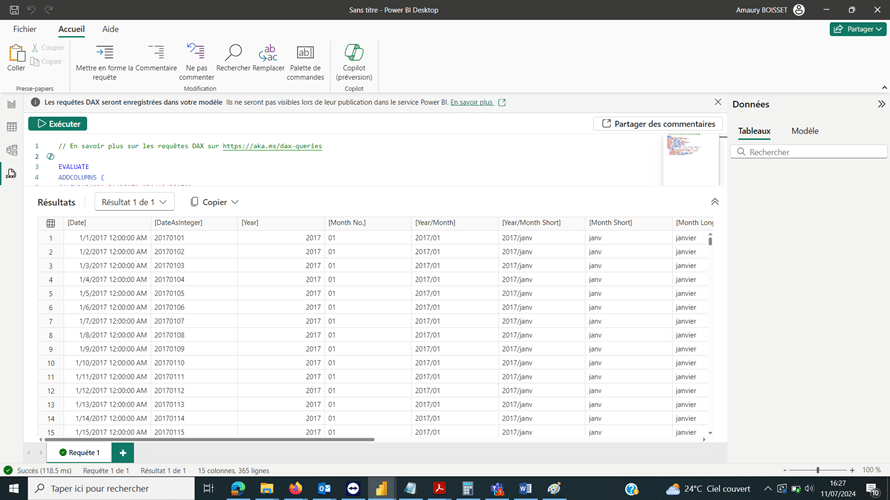The image size is (890, 500).
Task: Click the Coller paste icon
Action: pyautogui.click(x=16, y=53)
